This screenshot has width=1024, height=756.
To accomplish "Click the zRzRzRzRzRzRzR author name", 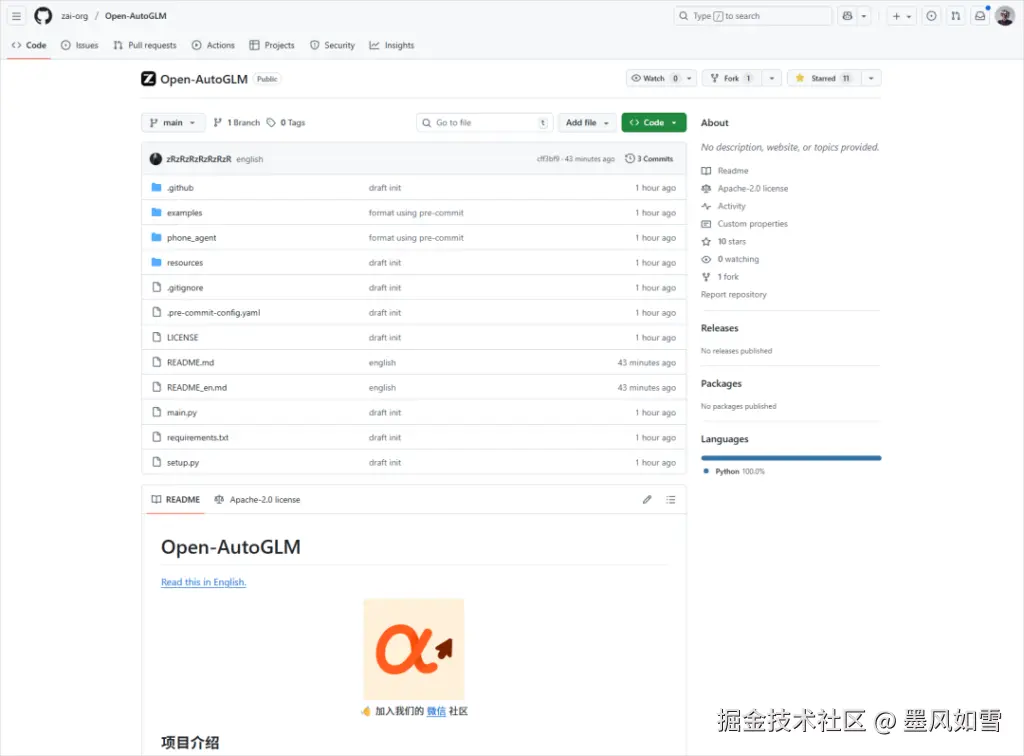I will [x=199, y=159].
